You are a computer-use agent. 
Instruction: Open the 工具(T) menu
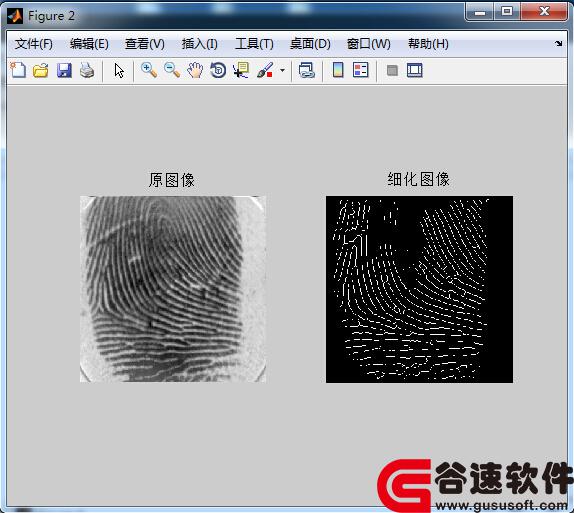point(254,44)
